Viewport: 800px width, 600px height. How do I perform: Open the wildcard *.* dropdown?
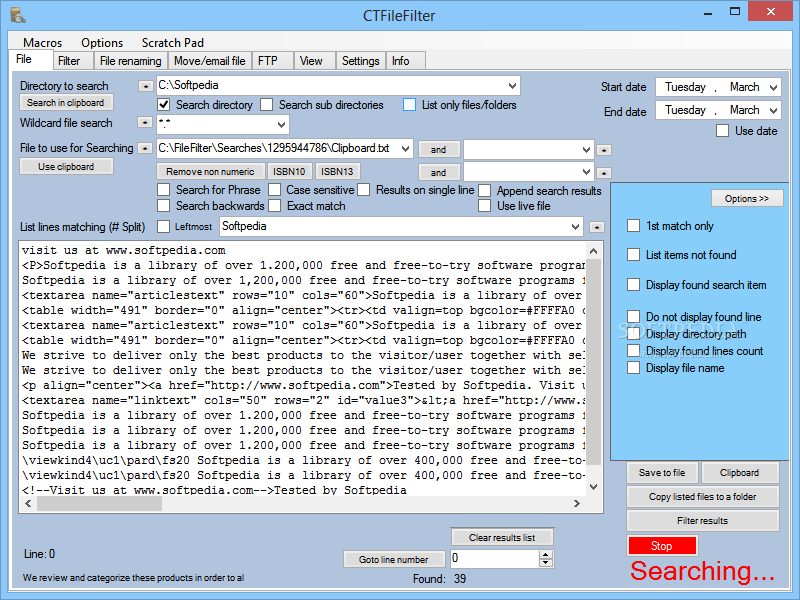(x=281, y=124)
